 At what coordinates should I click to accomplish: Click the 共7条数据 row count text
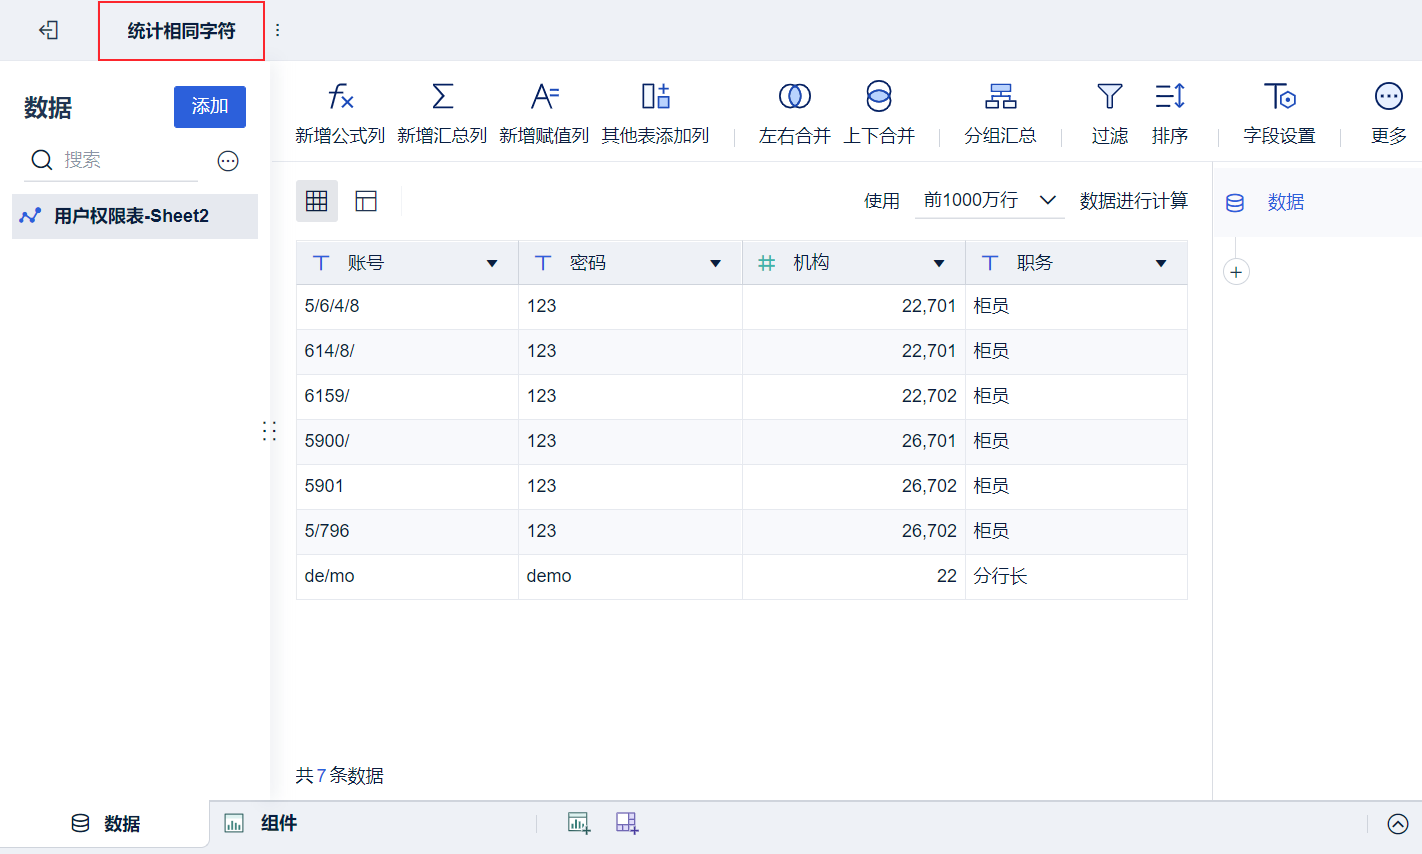pyautogui.click(x=340, y=775)
